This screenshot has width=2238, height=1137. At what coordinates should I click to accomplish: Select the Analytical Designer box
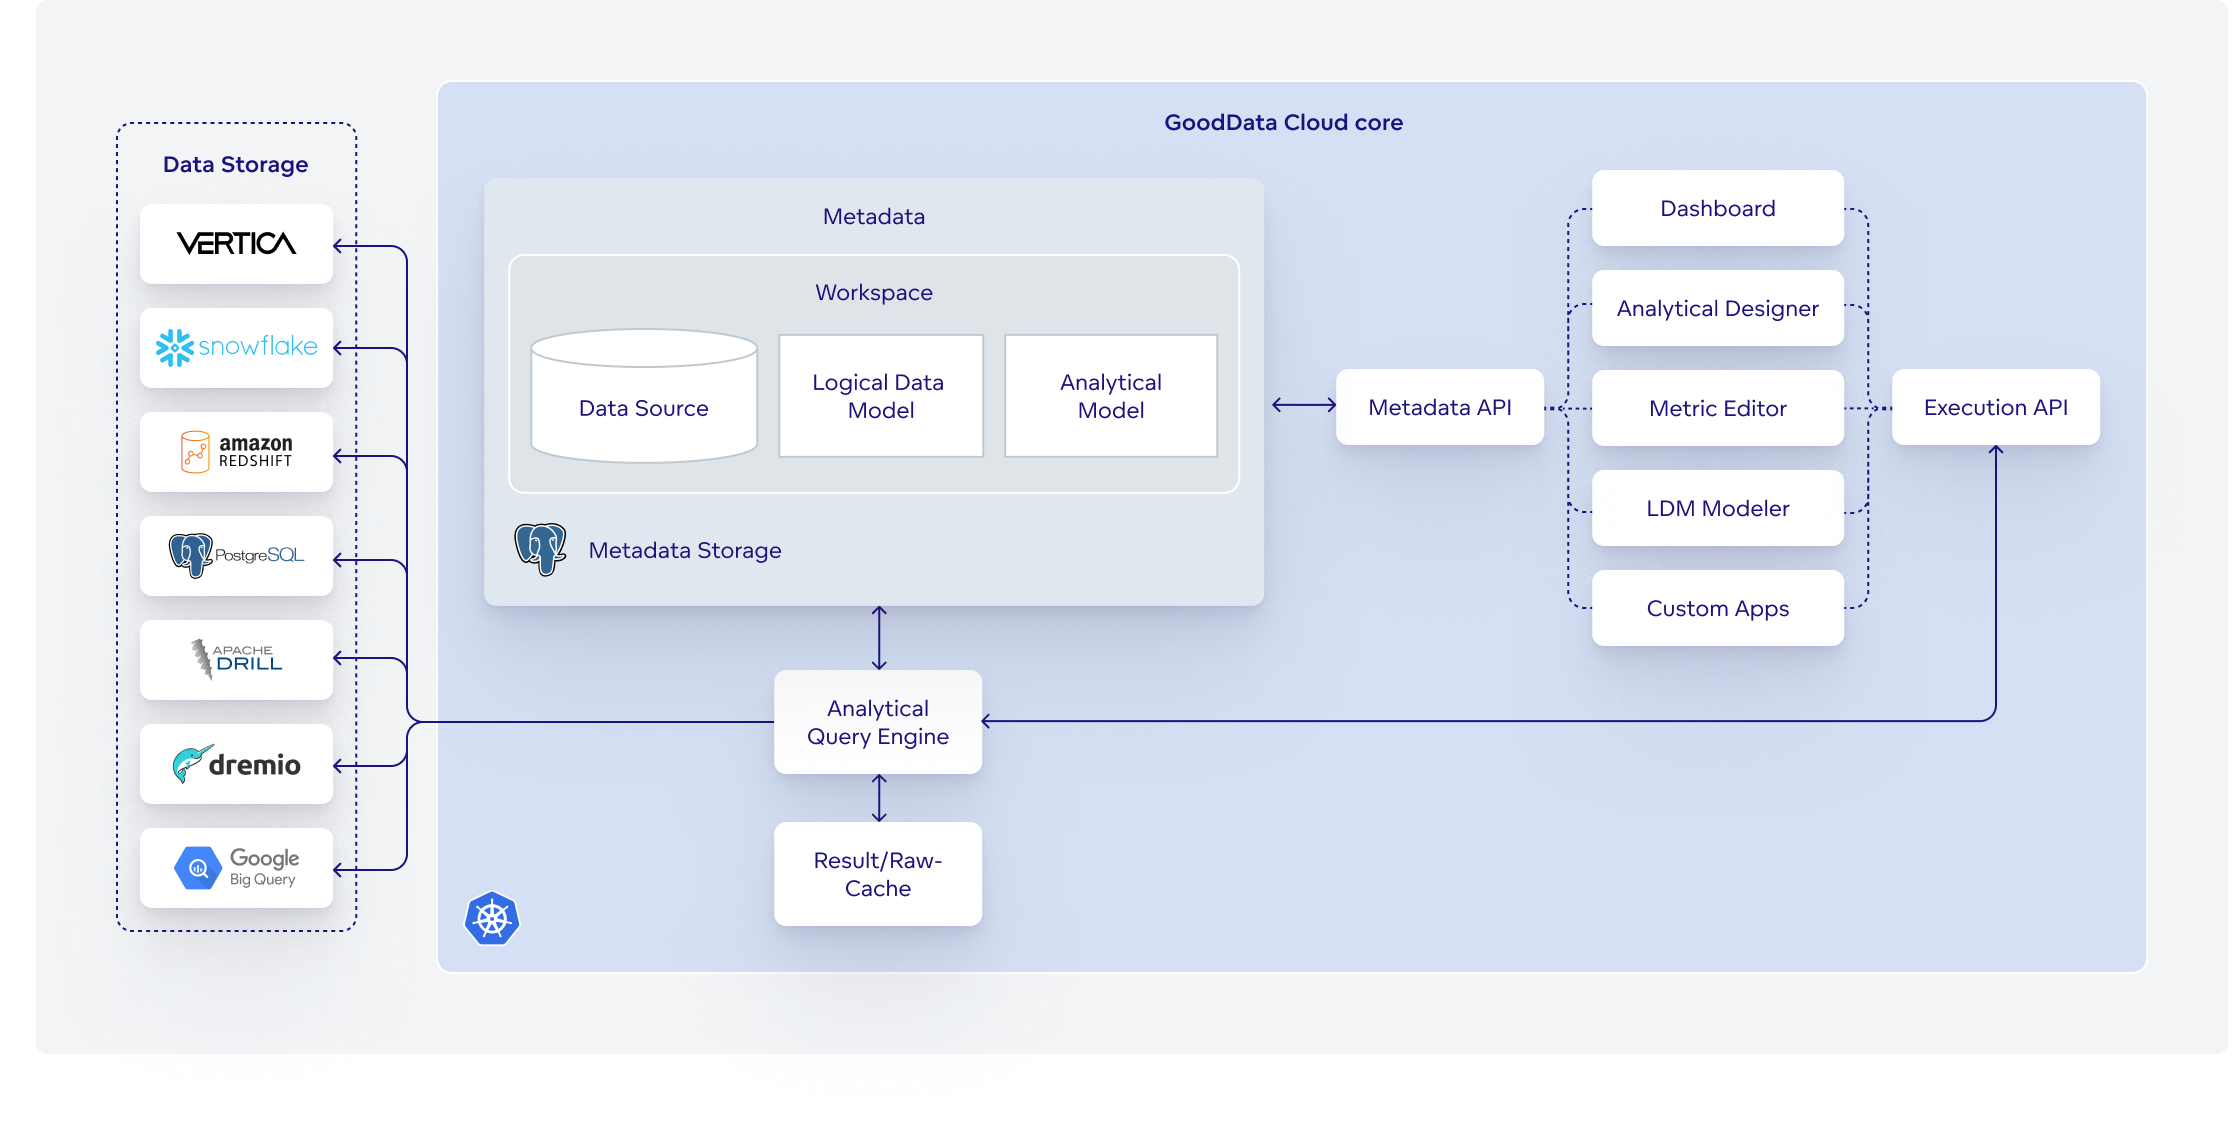click(x=1718, y=308)
